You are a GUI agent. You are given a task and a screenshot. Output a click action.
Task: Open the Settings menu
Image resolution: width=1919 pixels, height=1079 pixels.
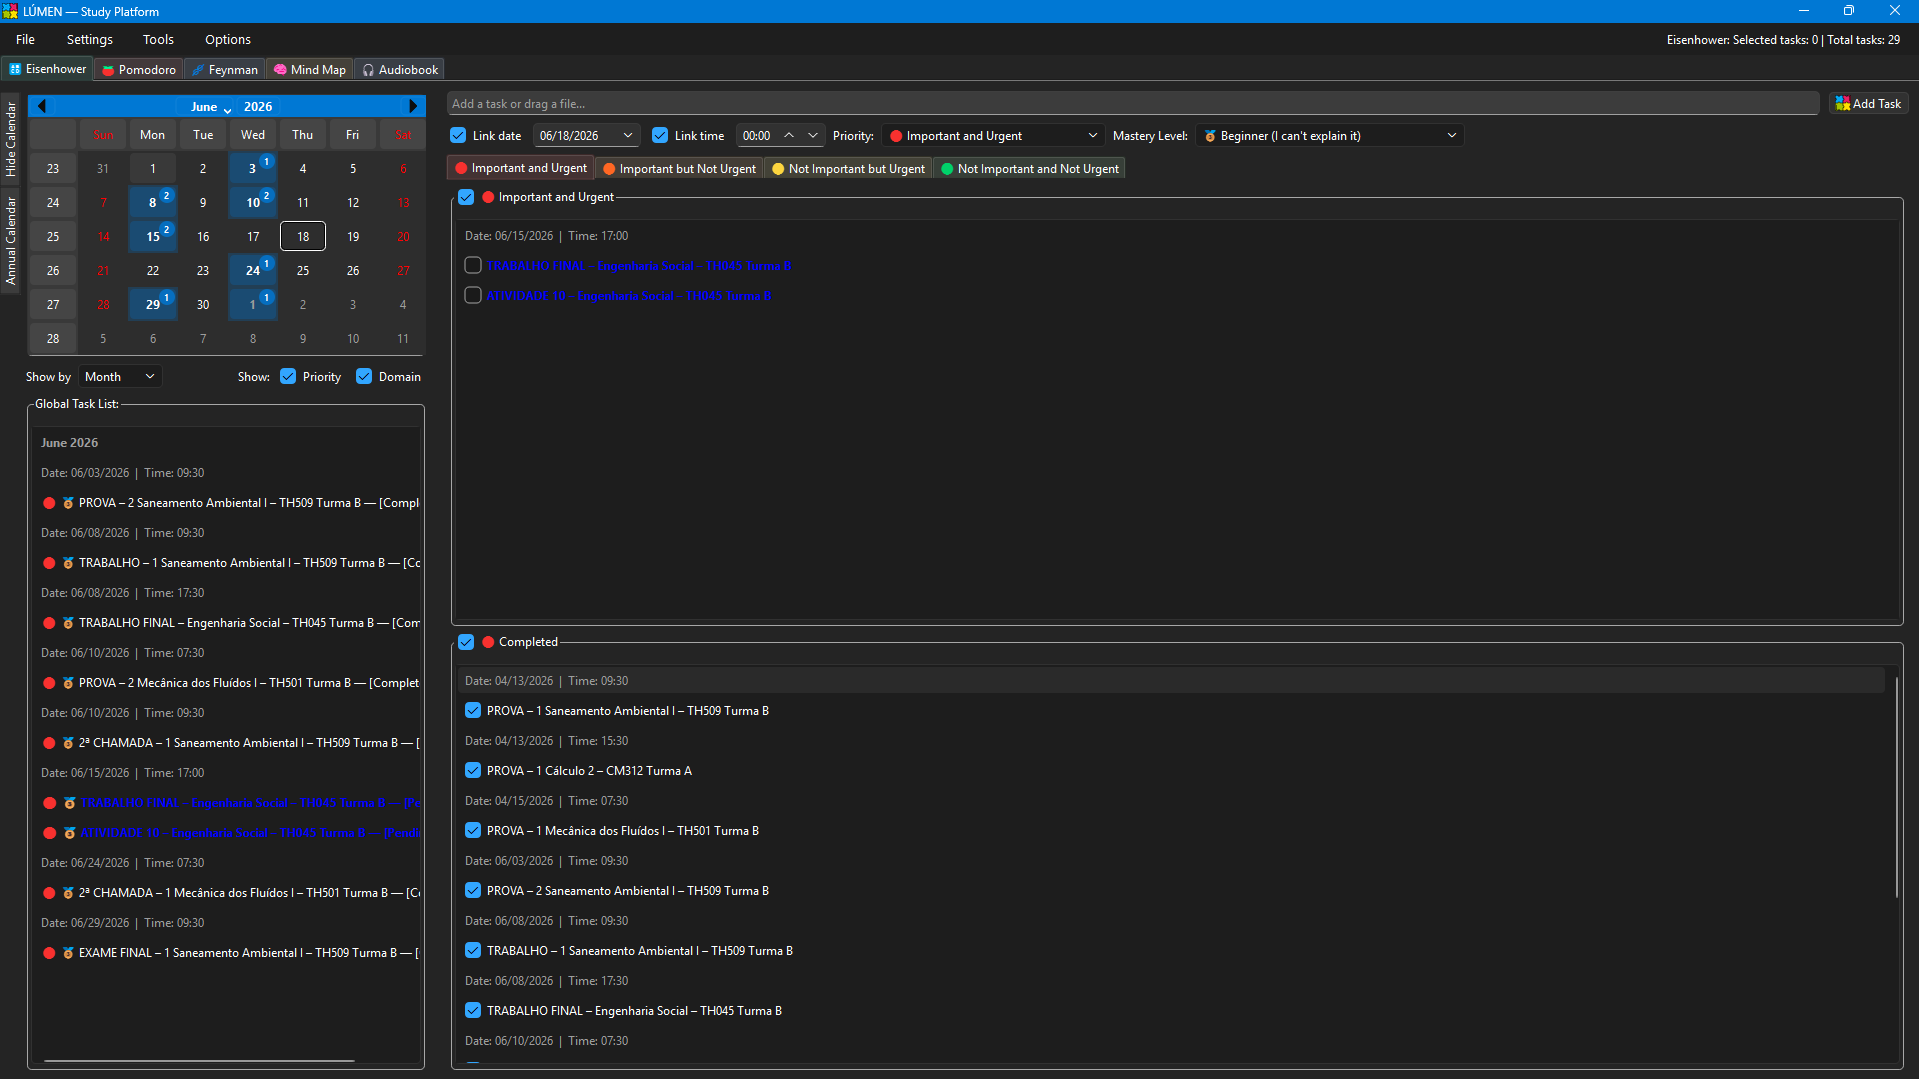(x=90, y=40)
